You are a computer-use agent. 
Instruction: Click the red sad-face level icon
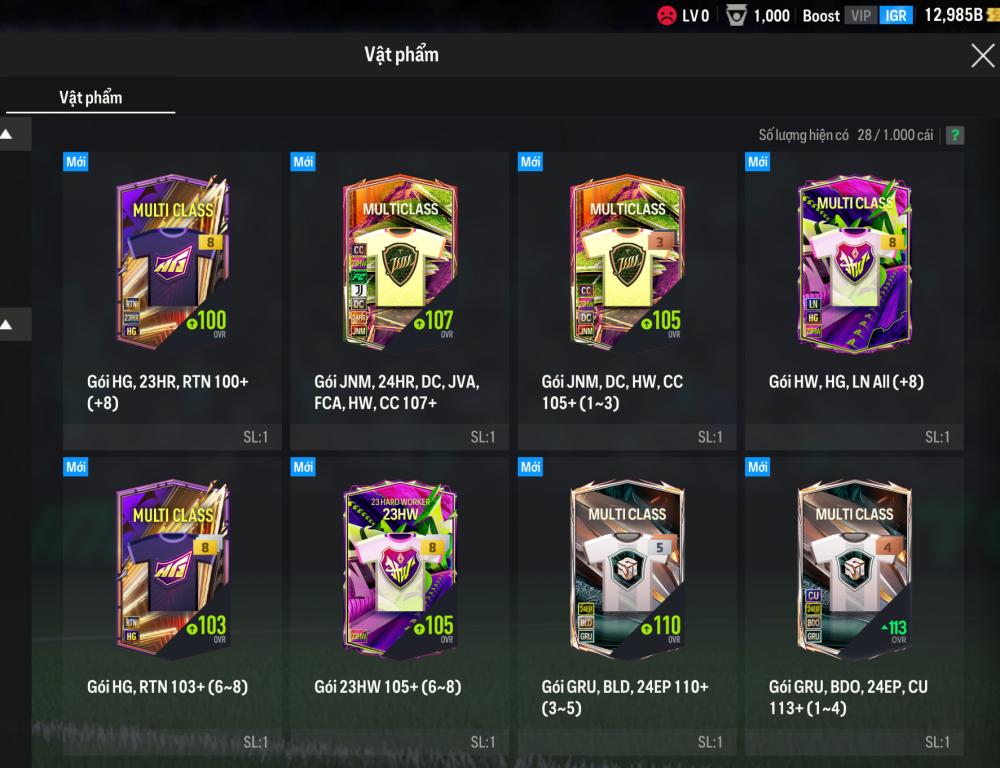pos(666,15)
